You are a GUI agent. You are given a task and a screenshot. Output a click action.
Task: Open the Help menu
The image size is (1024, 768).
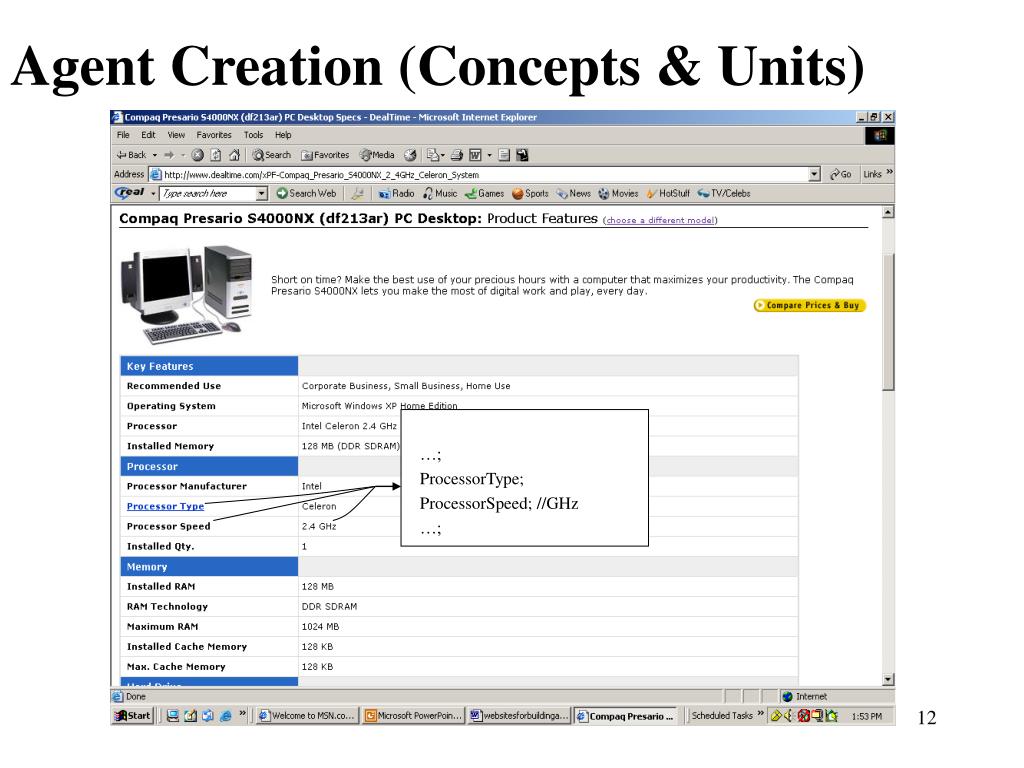[x=283, y=135]
